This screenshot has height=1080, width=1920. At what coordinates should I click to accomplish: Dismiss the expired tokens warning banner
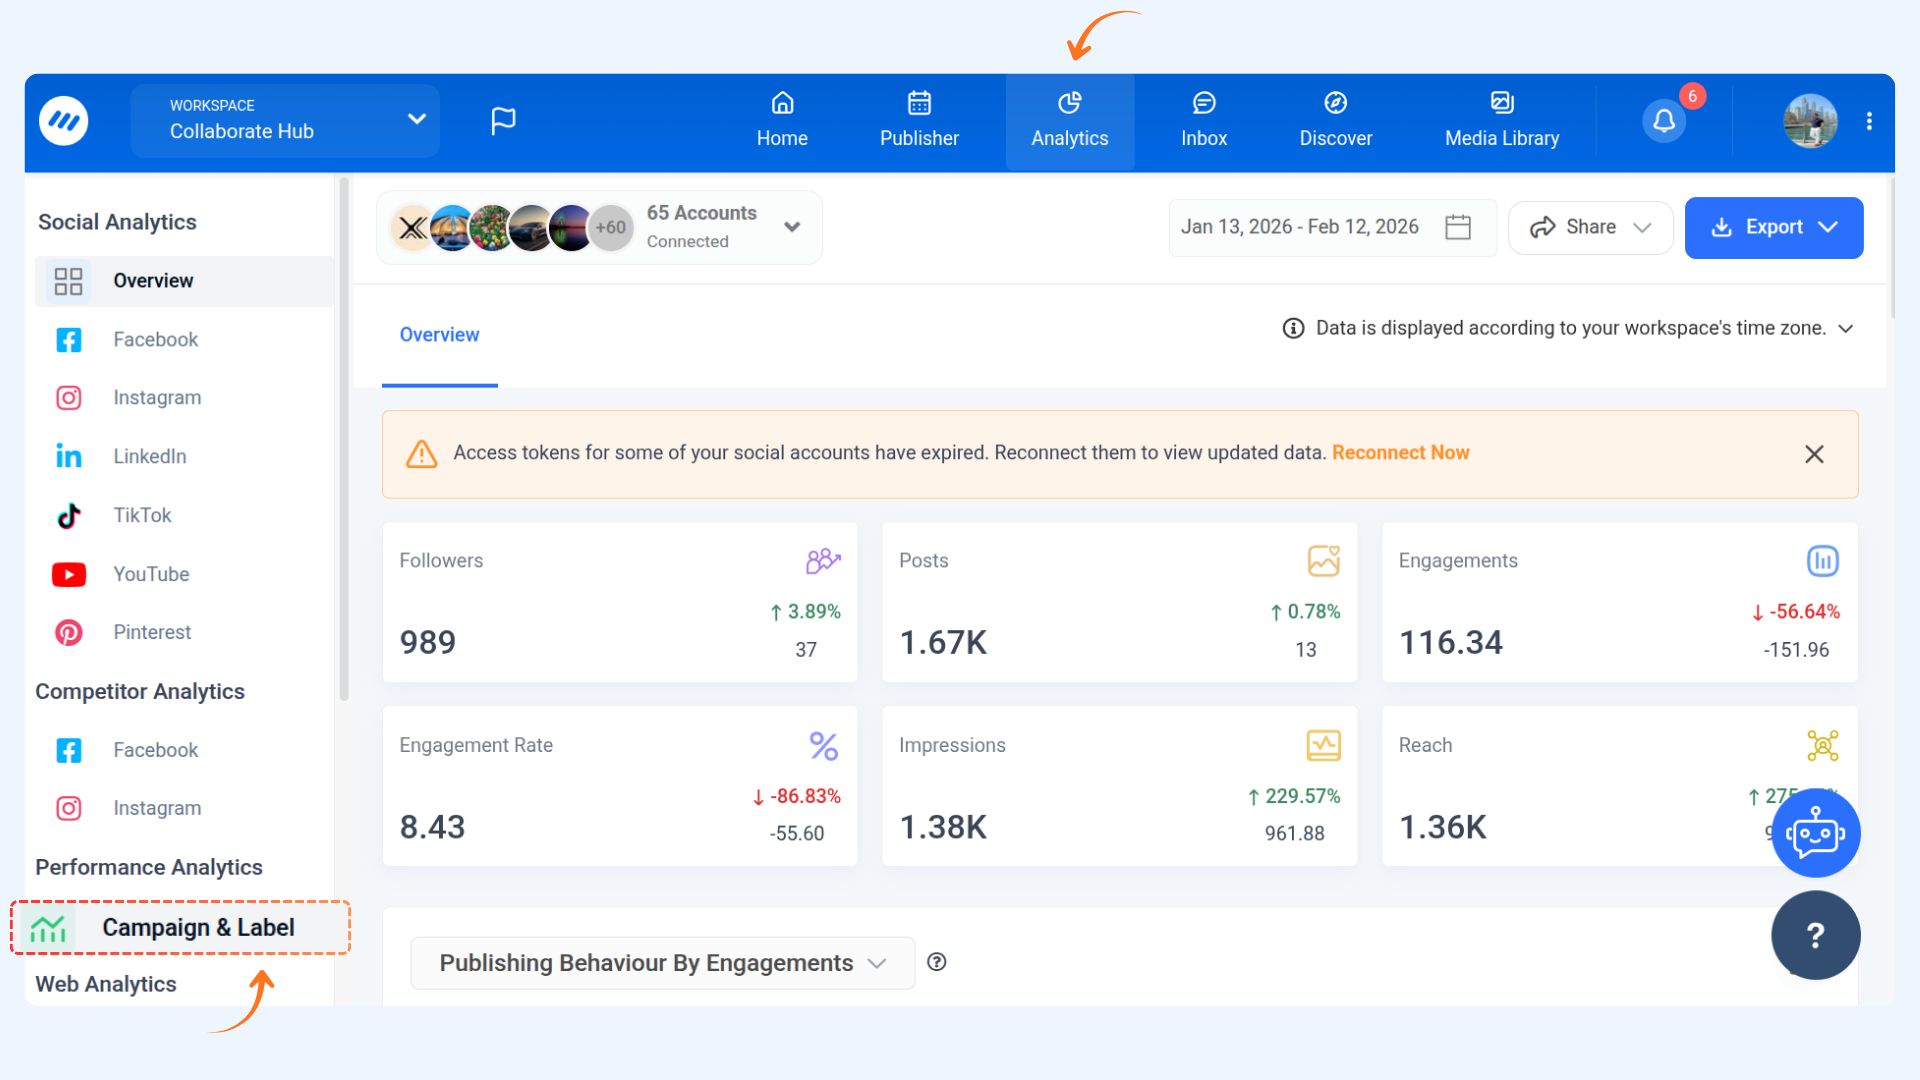tap(1814, 454)
